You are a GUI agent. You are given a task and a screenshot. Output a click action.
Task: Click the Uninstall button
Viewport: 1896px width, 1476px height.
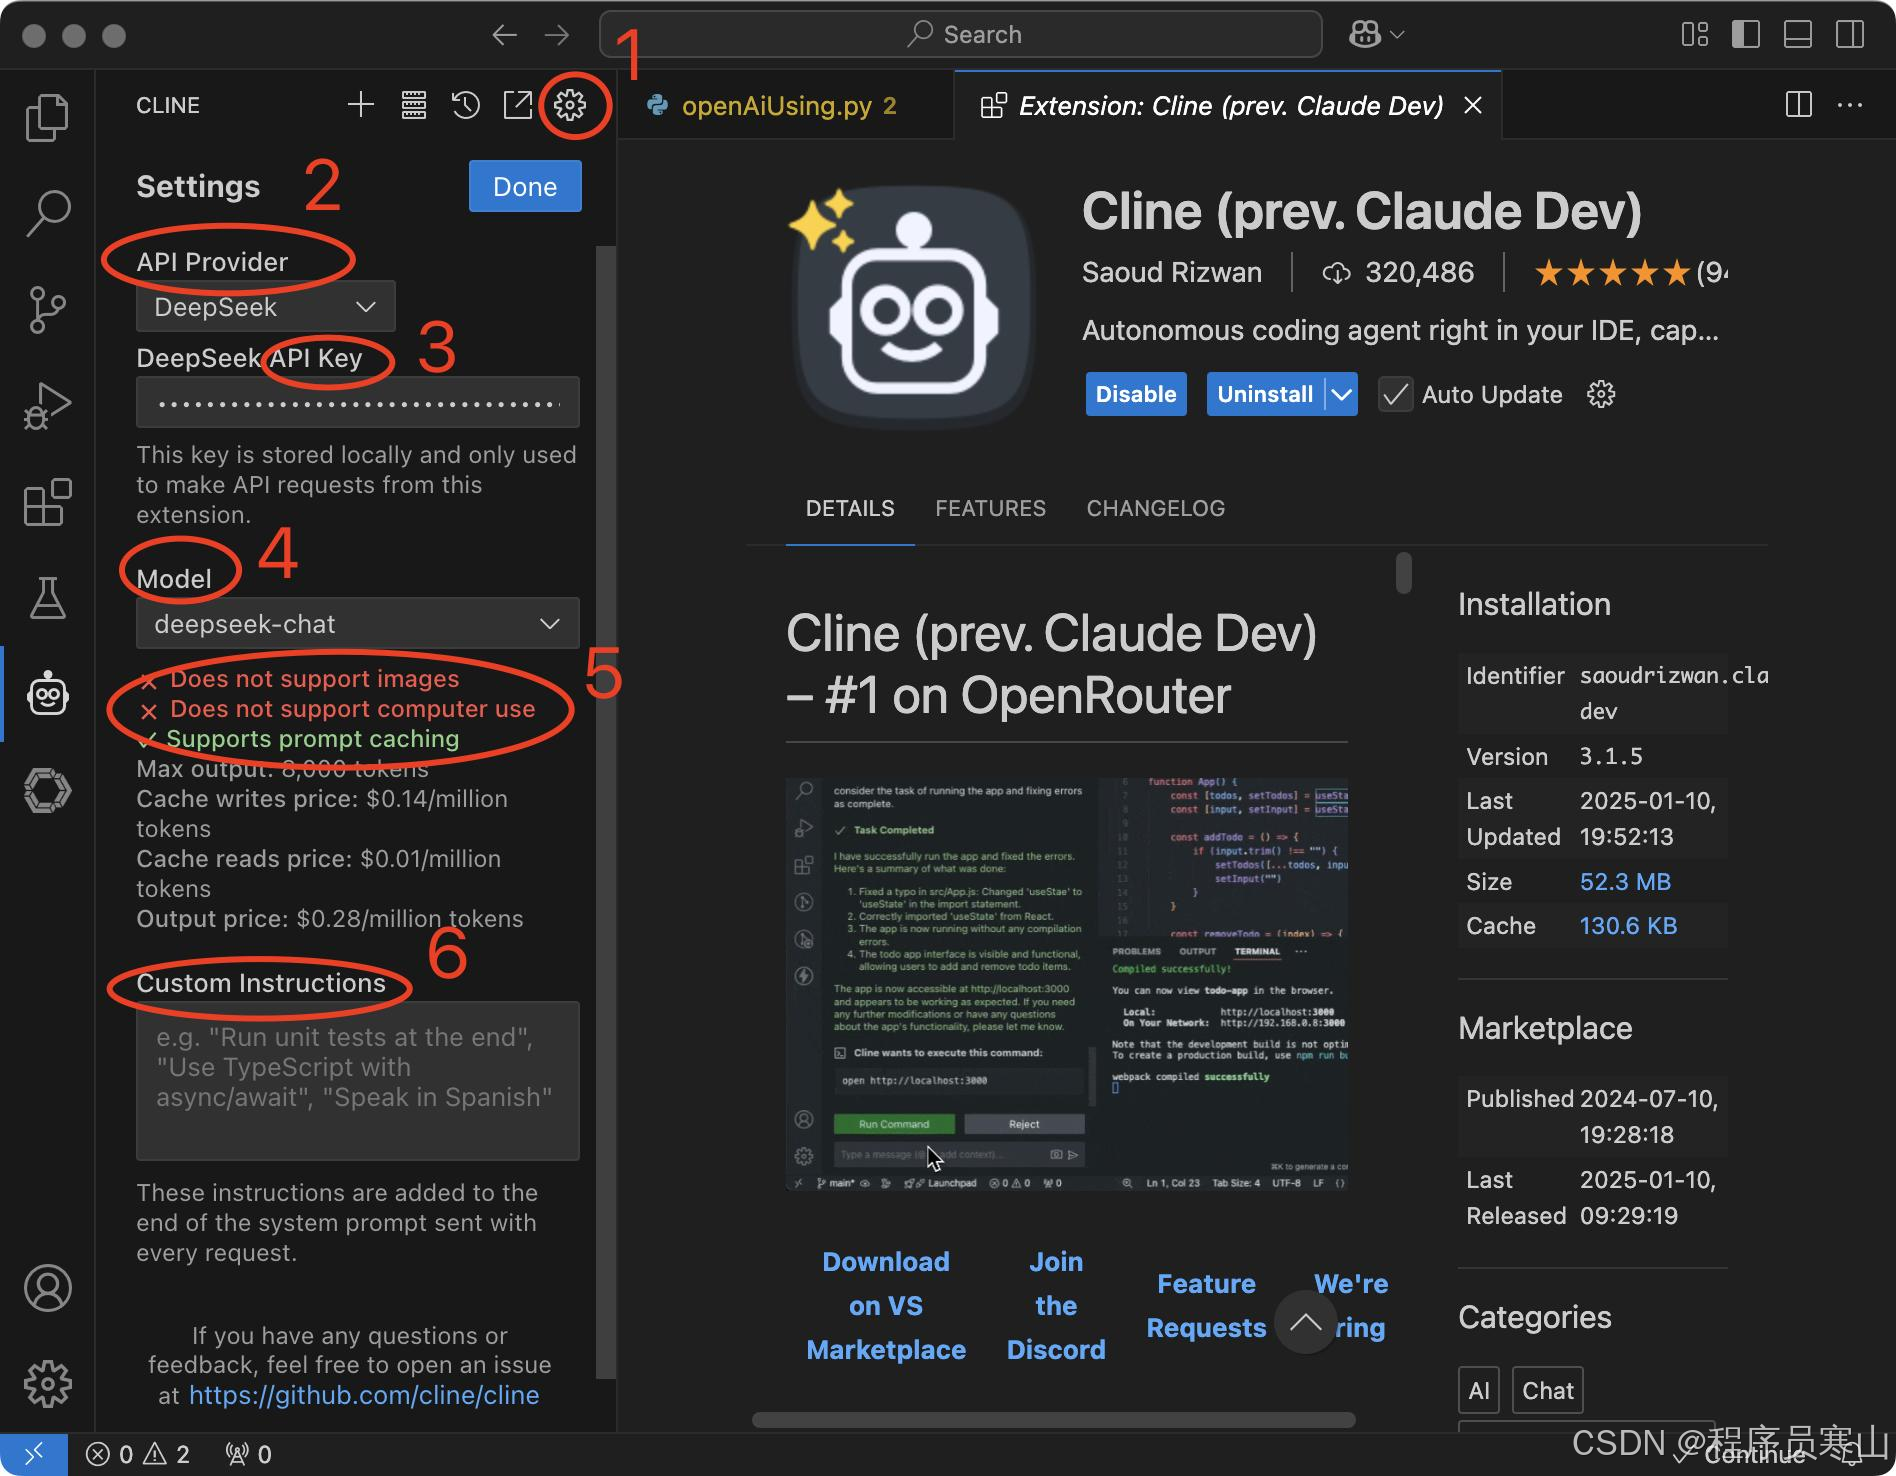pyautogui.click(x=1265, y=395)
